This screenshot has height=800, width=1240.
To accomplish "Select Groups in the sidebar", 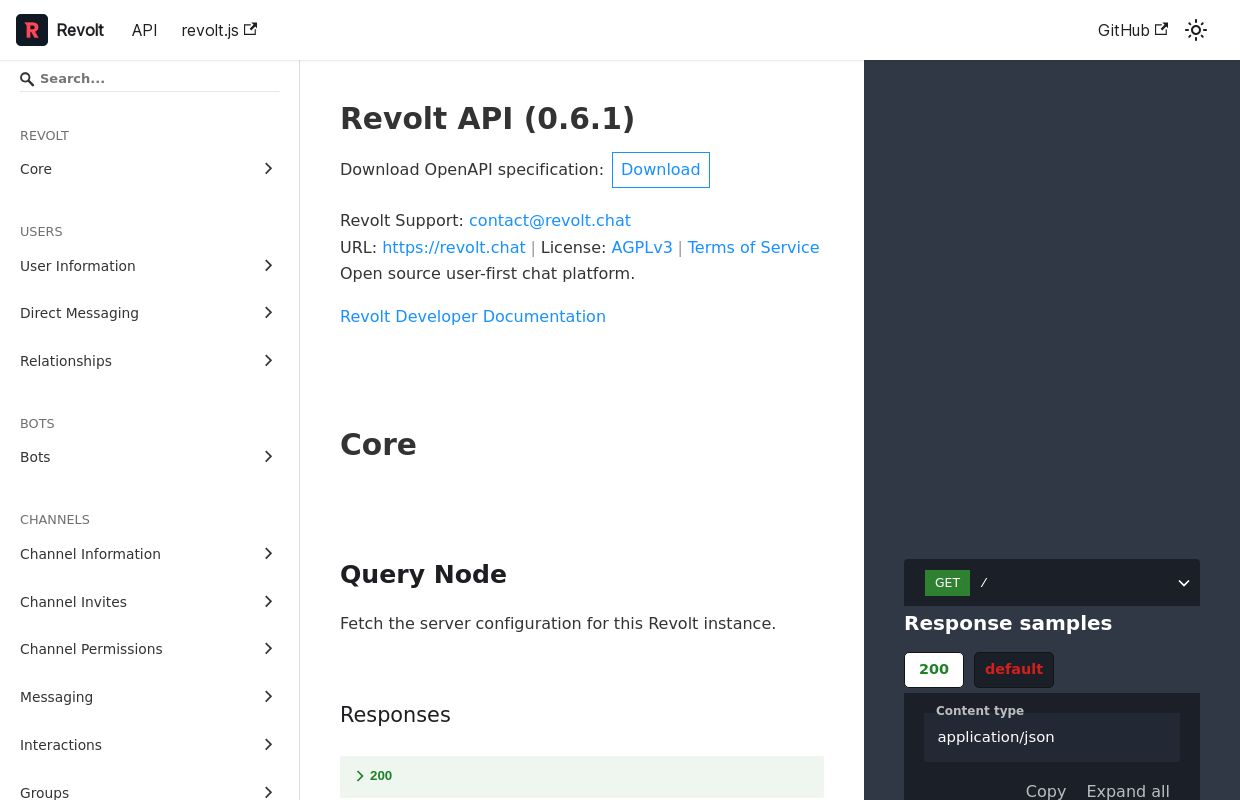I will click(x=44, y=792).
